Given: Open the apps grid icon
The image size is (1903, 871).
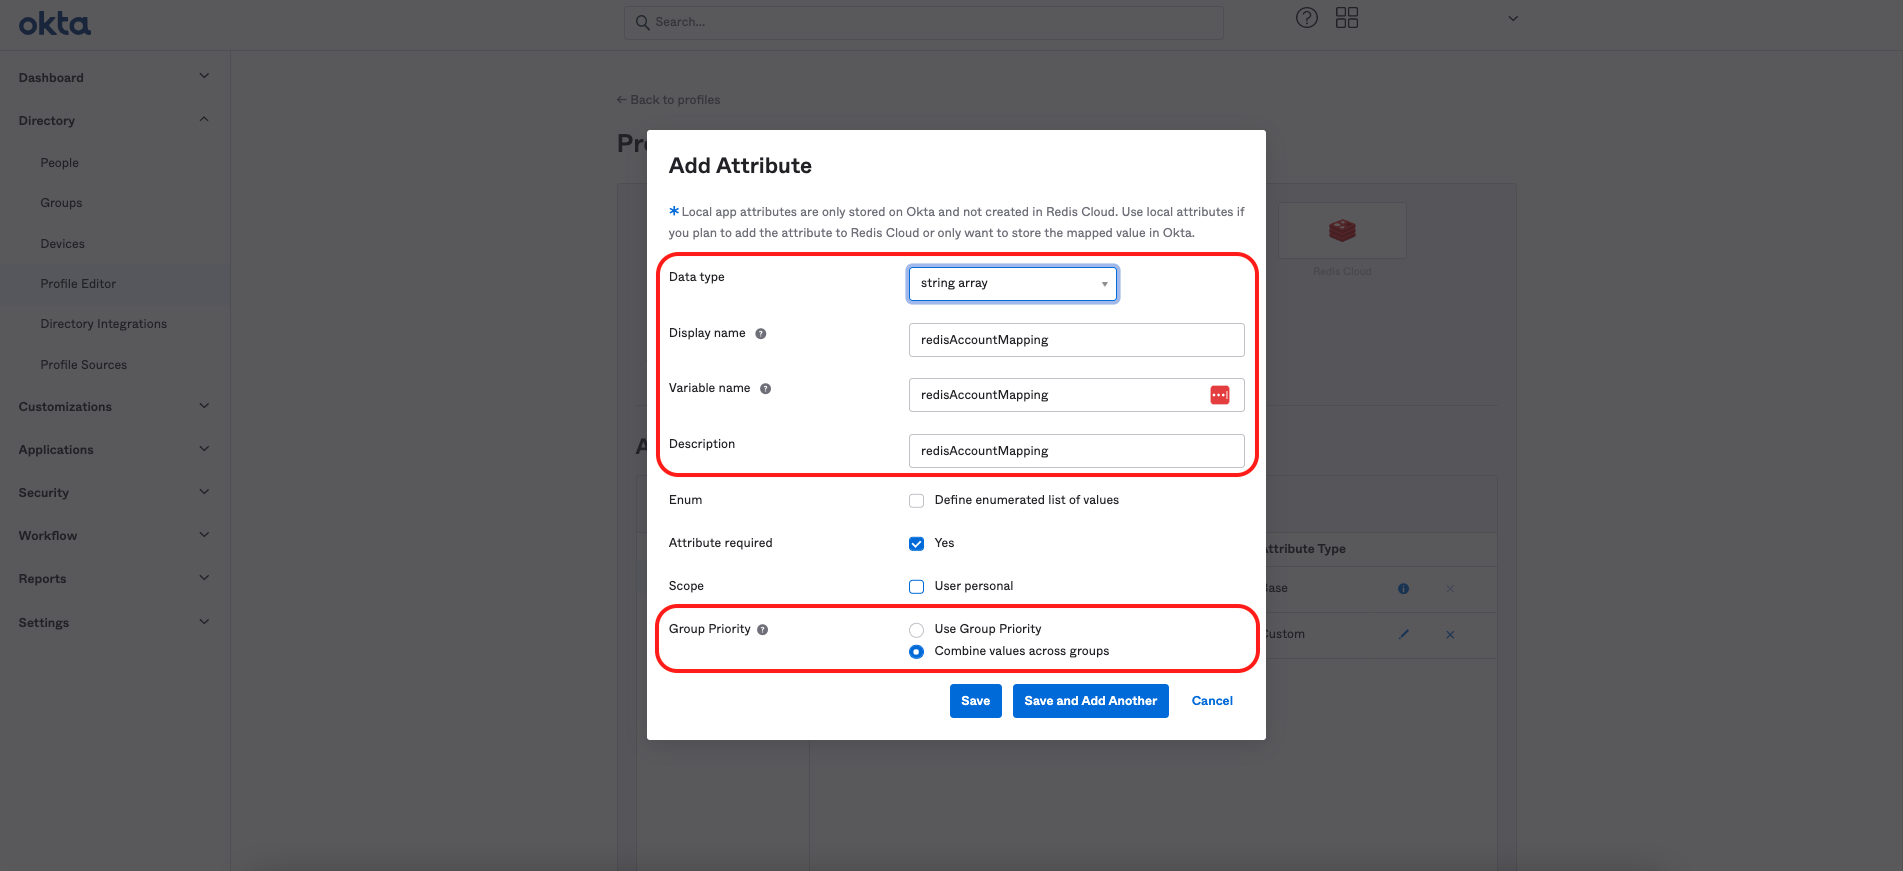Looking at the screenshot, I should (1347, 18).
